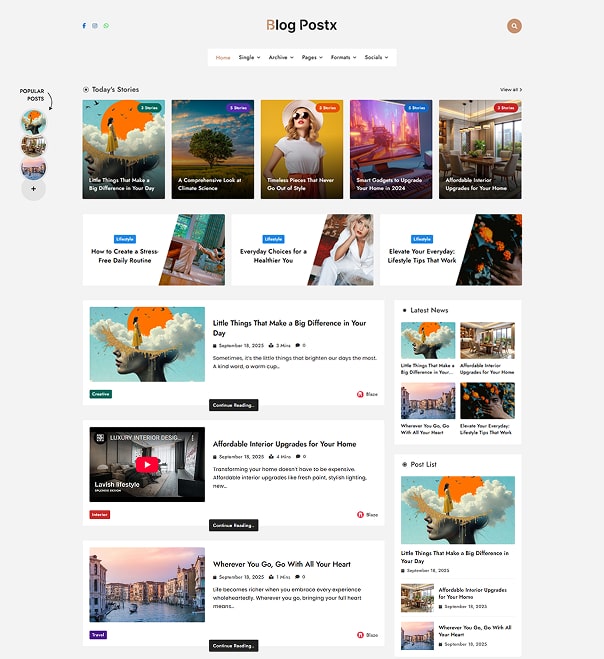Screen dimensions: 604x659
Task: Open the Pages dropdown menu
Action: tap(312, 58)
